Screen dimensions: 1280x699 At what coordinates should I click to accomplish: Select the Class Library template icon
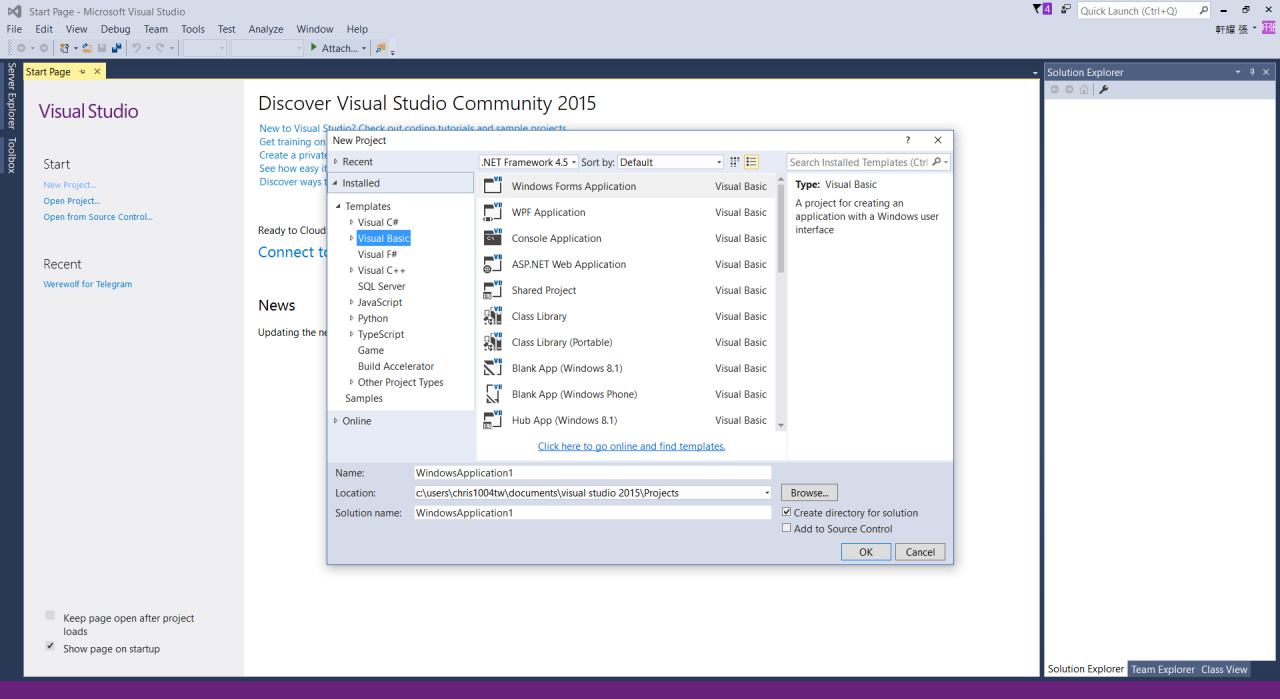(x=492, y=316)
